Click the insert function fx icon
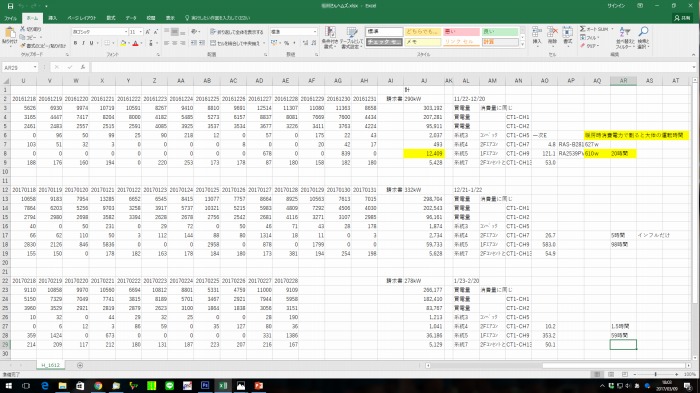Image resolution: width=700 pixels, height=393 pixels. pos(83,67)
